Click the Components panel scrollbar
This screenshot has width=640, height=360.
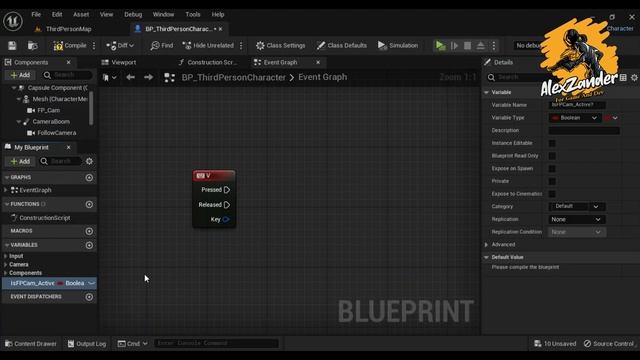tap(91, 108)
